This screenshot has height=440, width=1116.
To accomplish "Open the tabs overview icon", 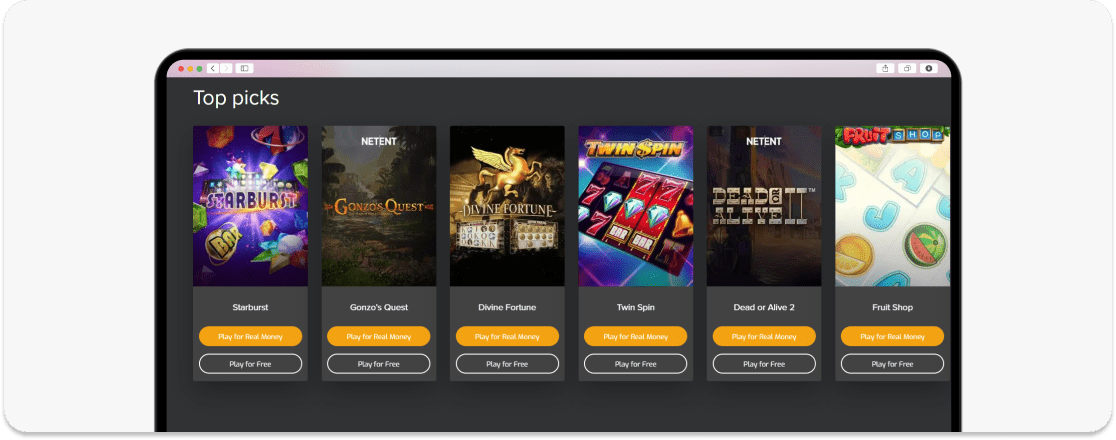I will point(907,68).
